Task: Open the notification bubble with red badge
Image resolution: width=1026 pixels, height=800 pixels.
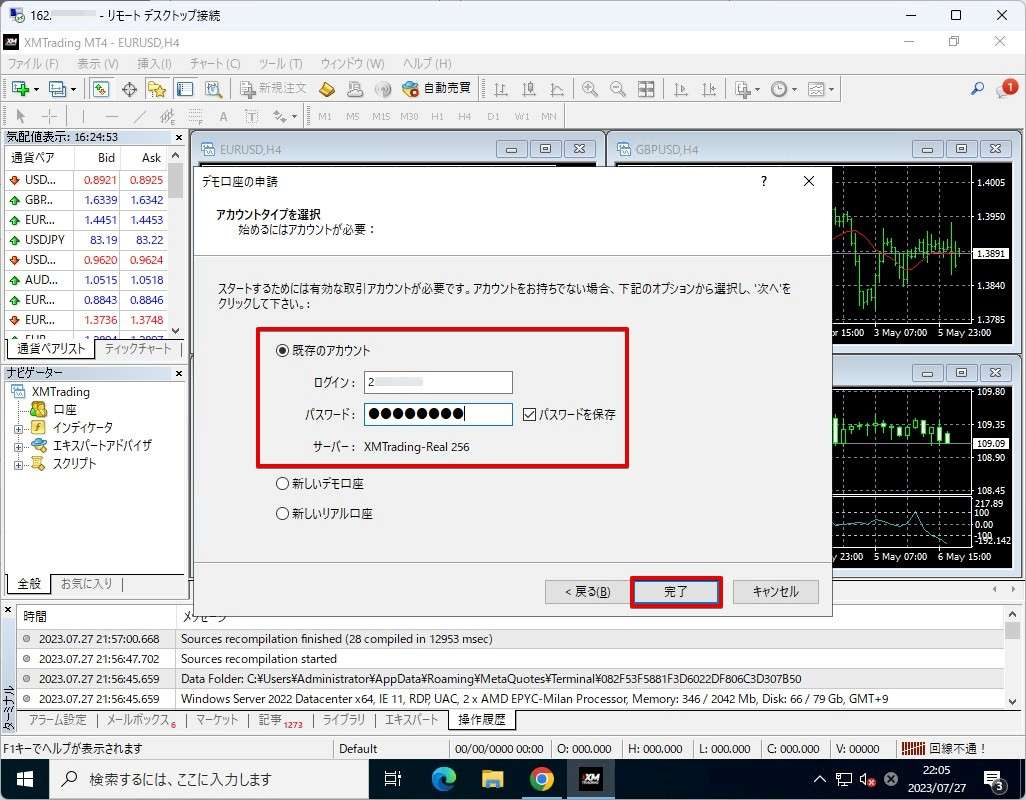Action: click(1006, 88)
